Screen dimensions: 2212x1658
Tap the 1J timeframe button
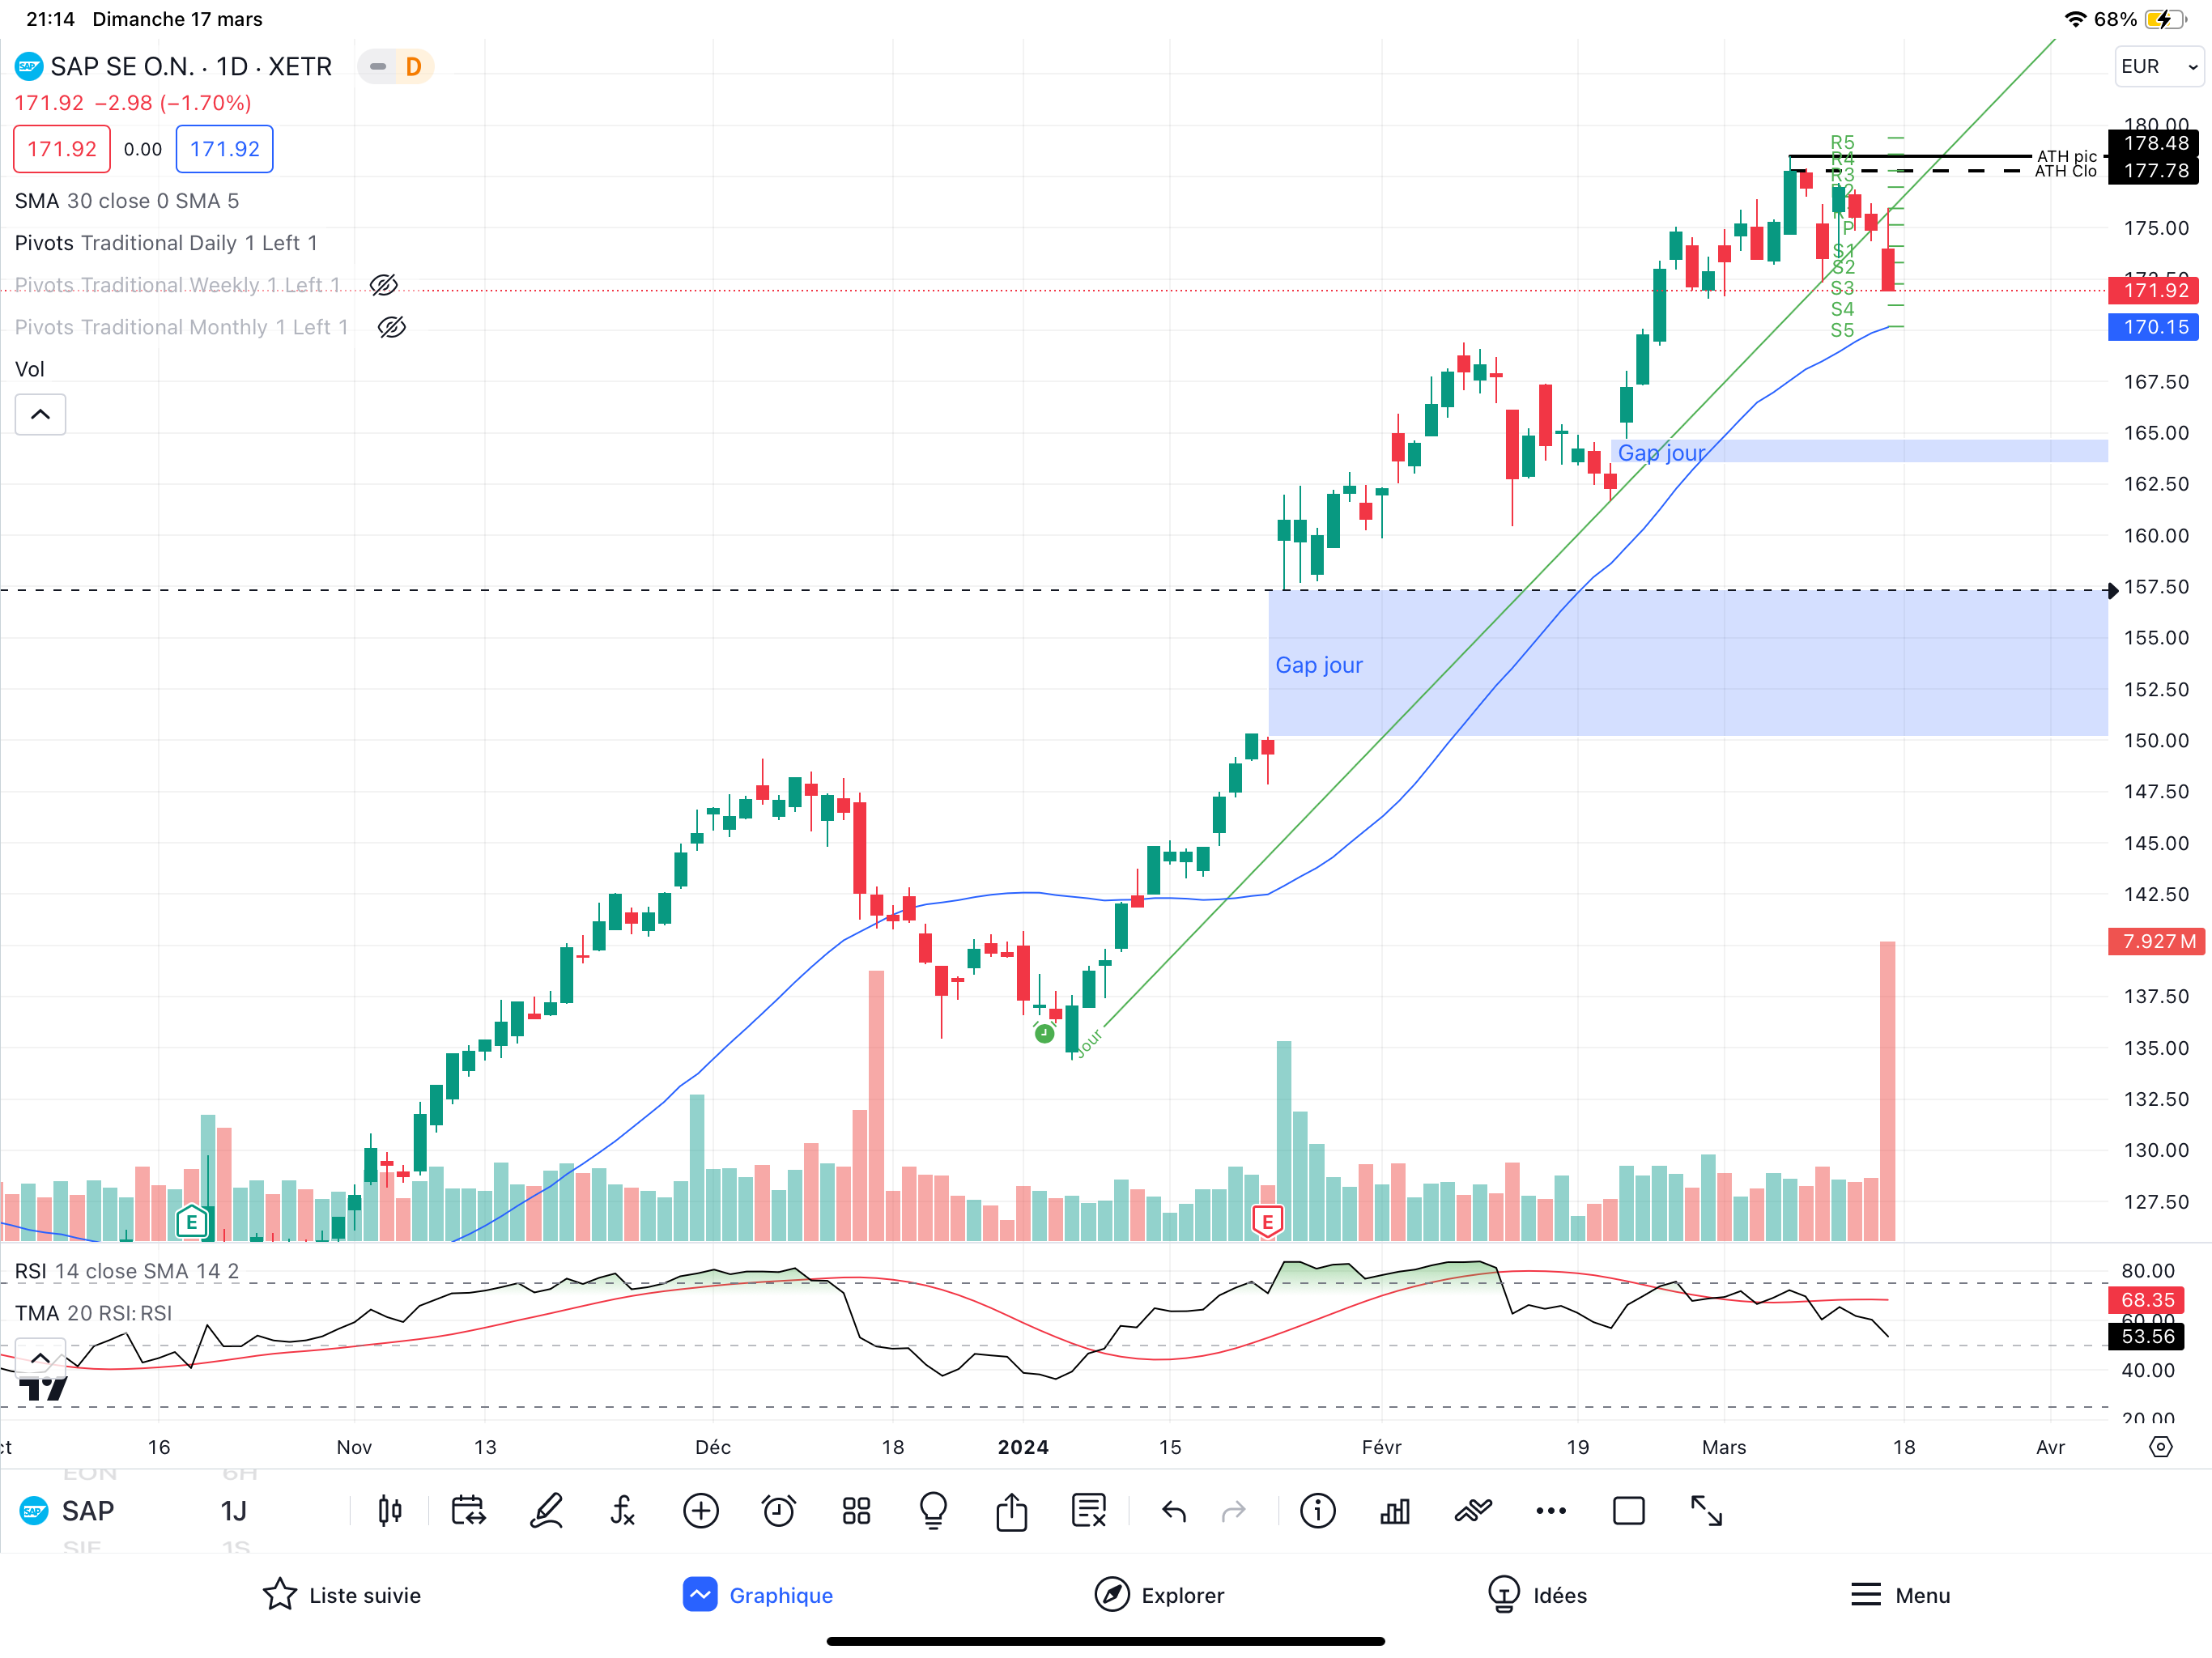point(233,1511)
